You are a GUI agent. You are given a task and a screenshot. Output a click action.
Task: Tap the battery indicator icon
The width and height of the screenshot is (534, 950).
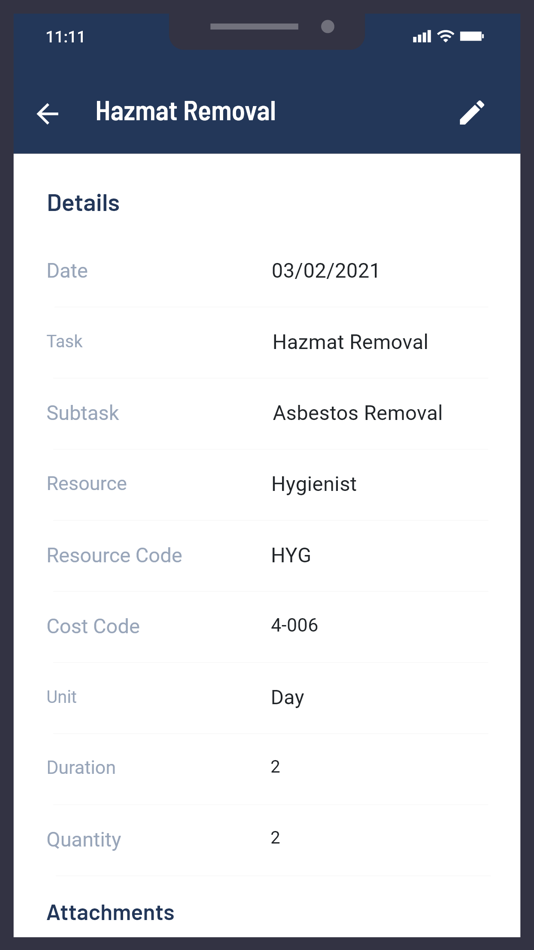472,36
